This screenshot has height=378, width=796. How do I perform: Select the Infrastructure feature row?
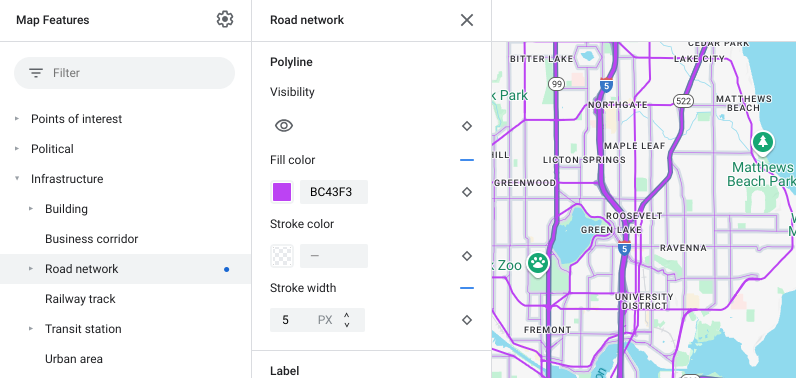pyautogui.click(x=125, y=179)
